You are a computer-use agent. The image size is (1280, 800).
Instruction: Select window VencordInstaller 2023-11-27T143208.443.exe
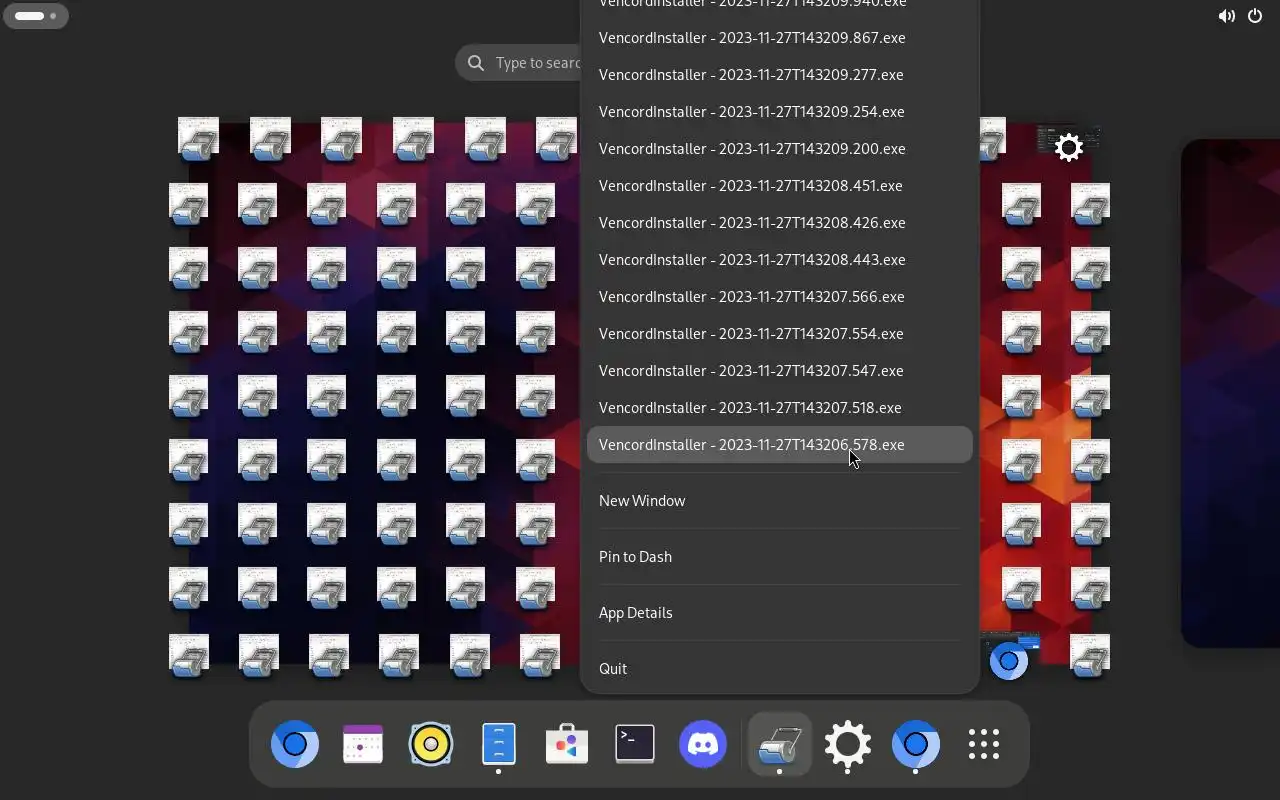(x=779, y=260)
